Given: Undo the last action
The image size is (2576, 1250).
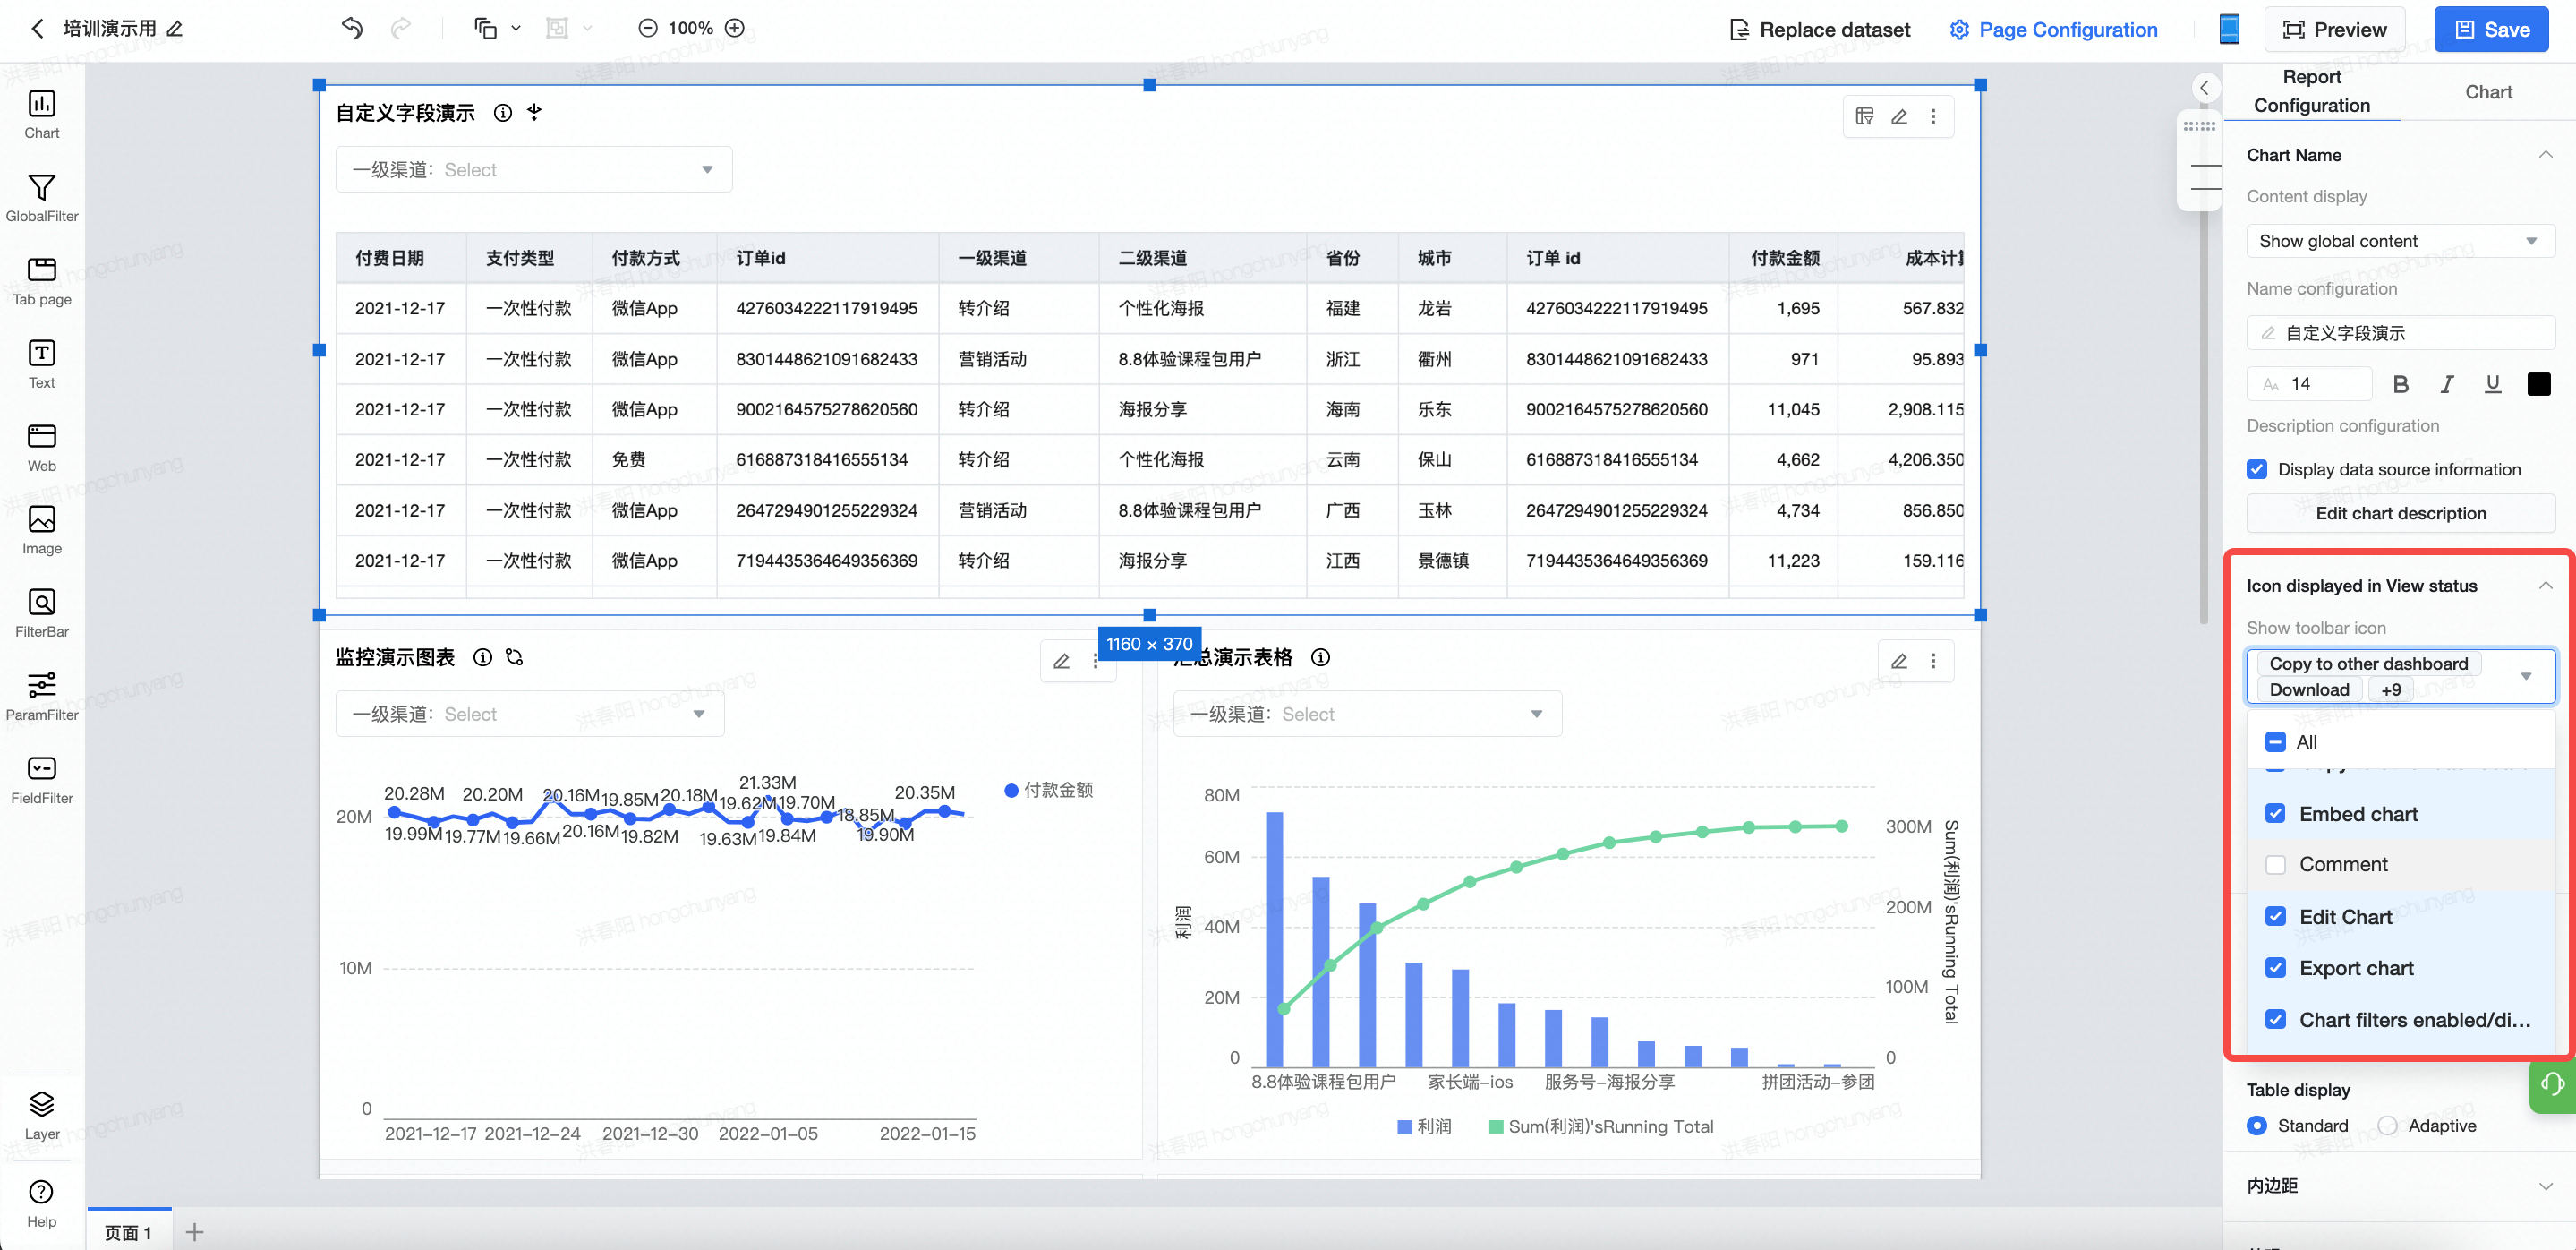Looking at the screenshot, I should pyautogui.click(x=352, y=28).
